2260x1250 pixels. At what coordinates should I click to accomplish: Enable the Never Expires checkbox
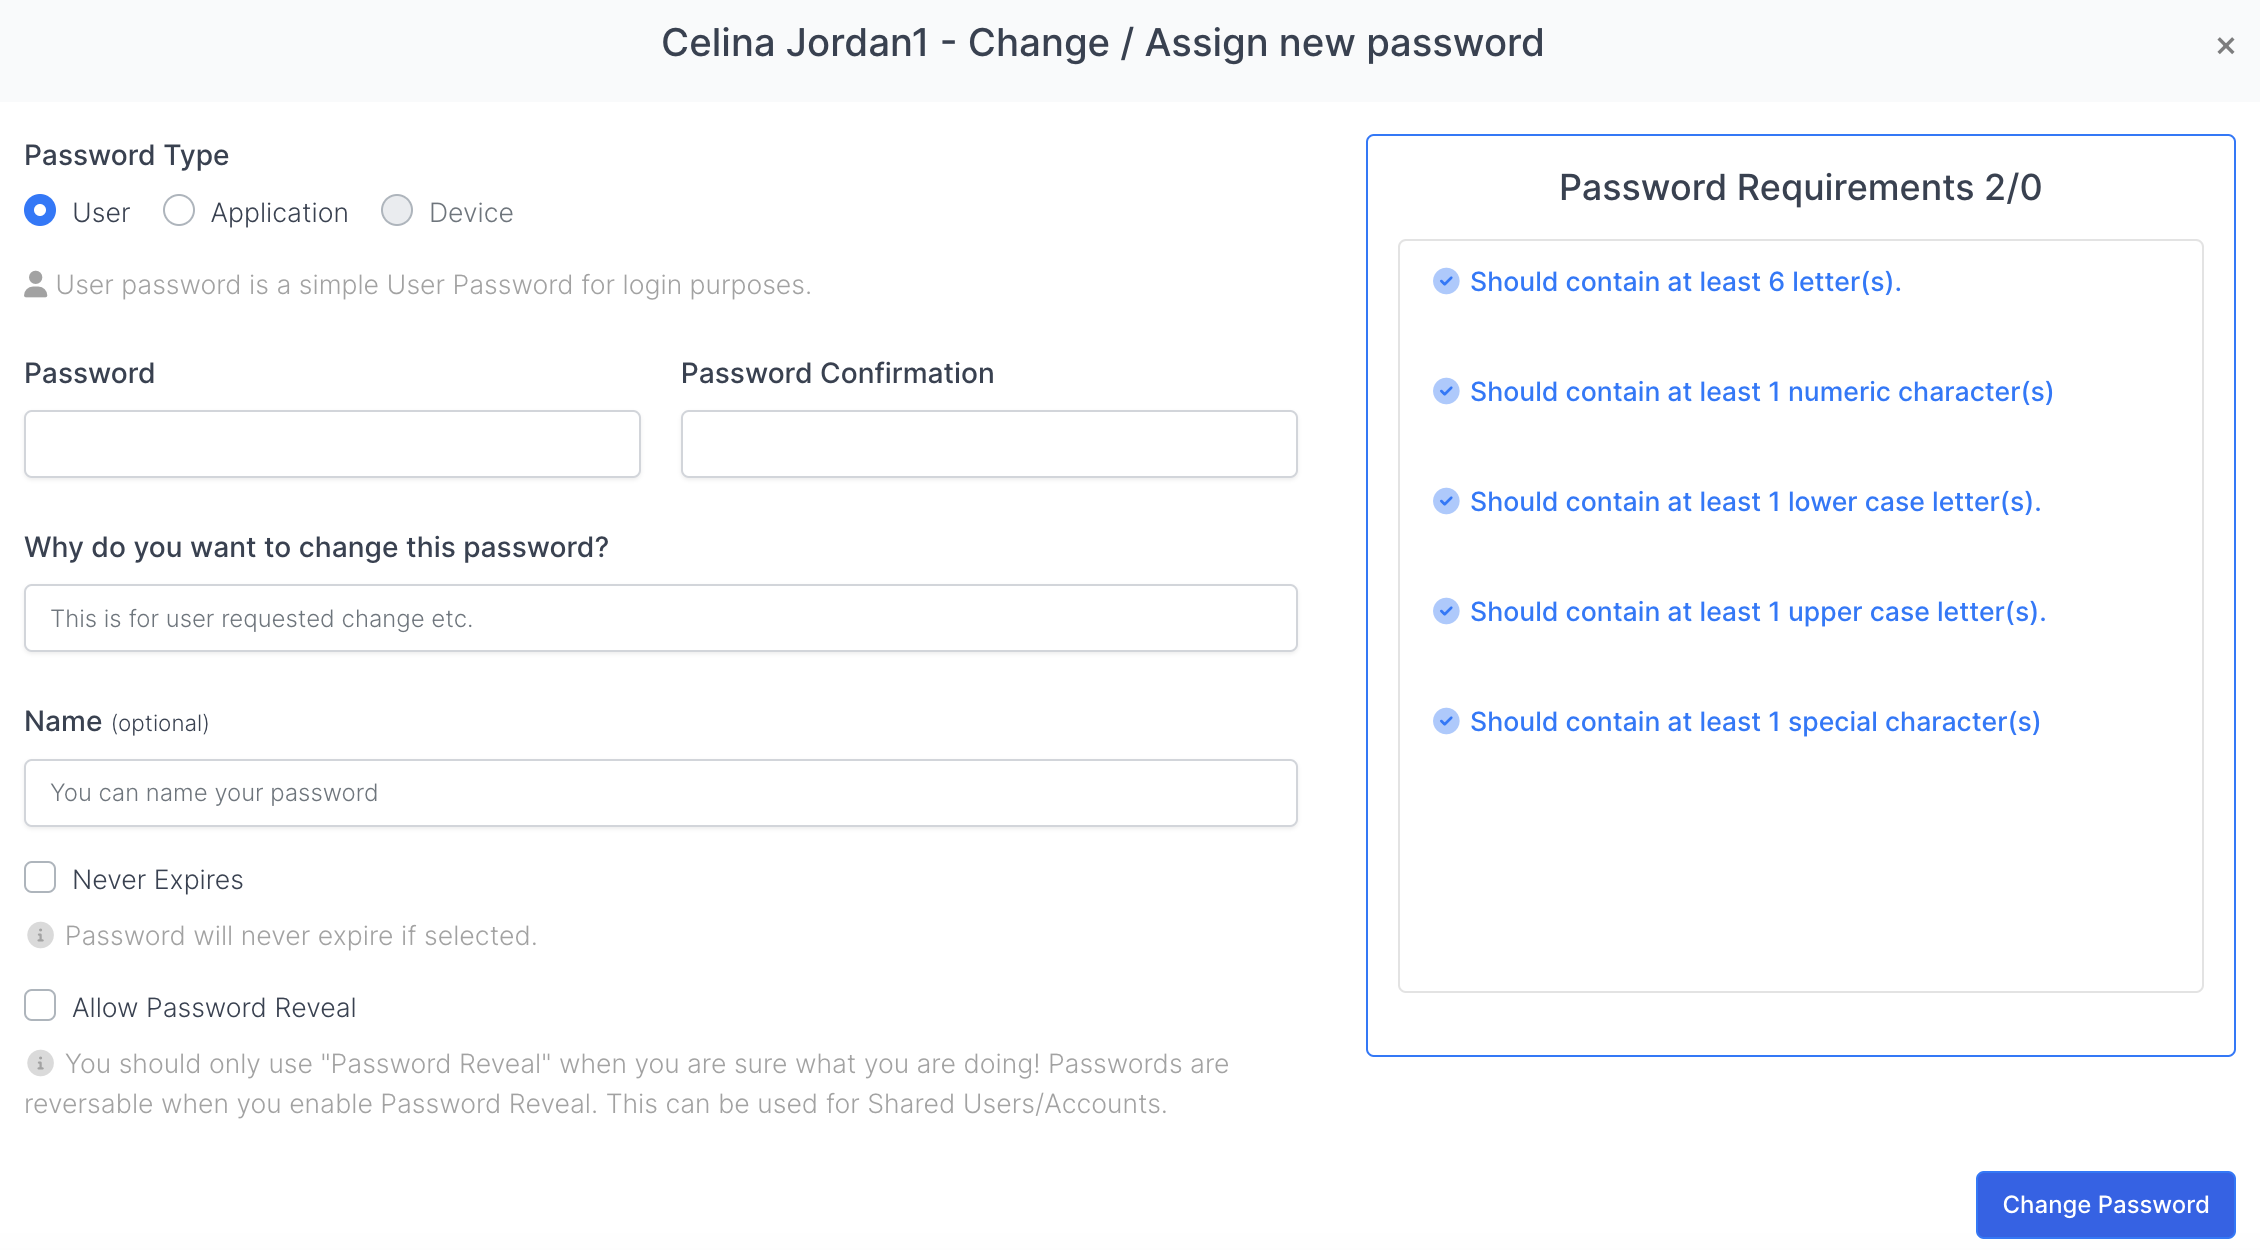point(40,878)
